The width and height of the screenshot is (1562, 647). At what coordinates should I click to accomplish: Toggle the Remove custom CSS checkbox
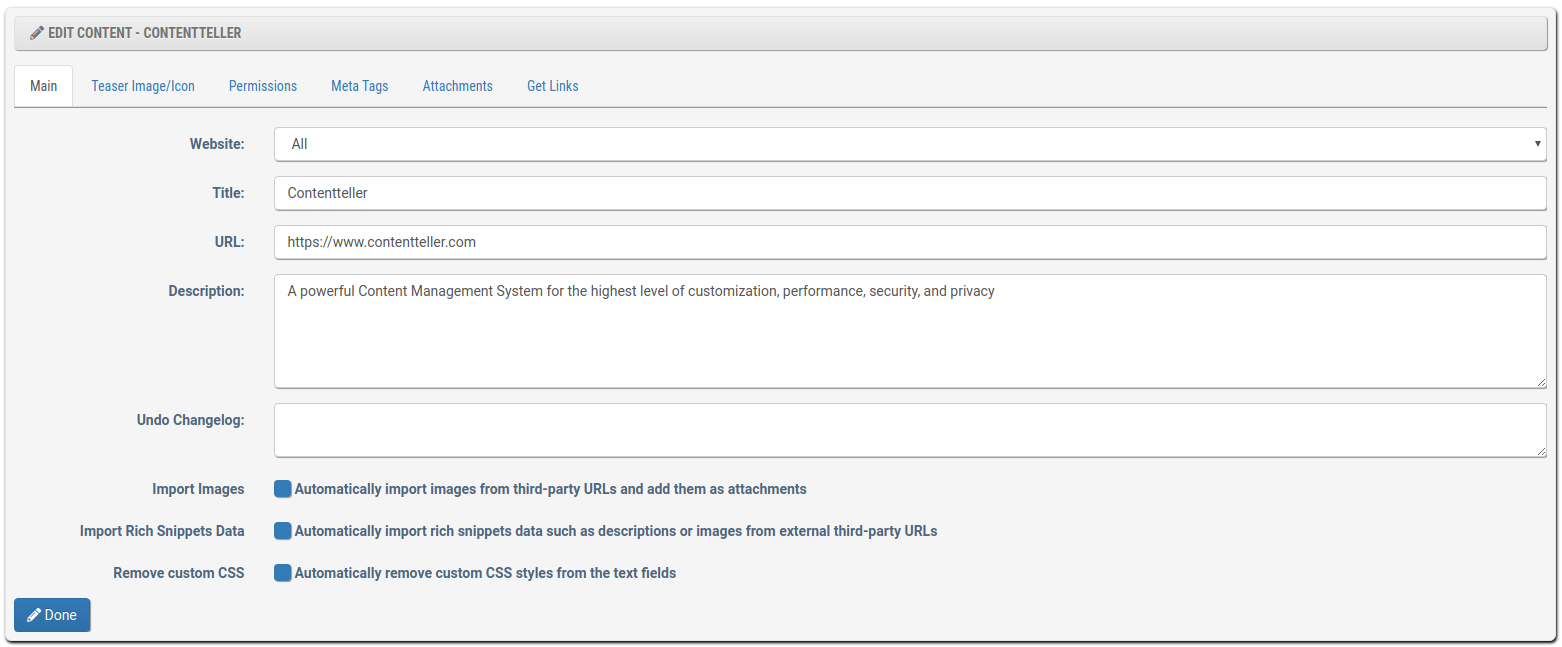(x=283, y=573)
